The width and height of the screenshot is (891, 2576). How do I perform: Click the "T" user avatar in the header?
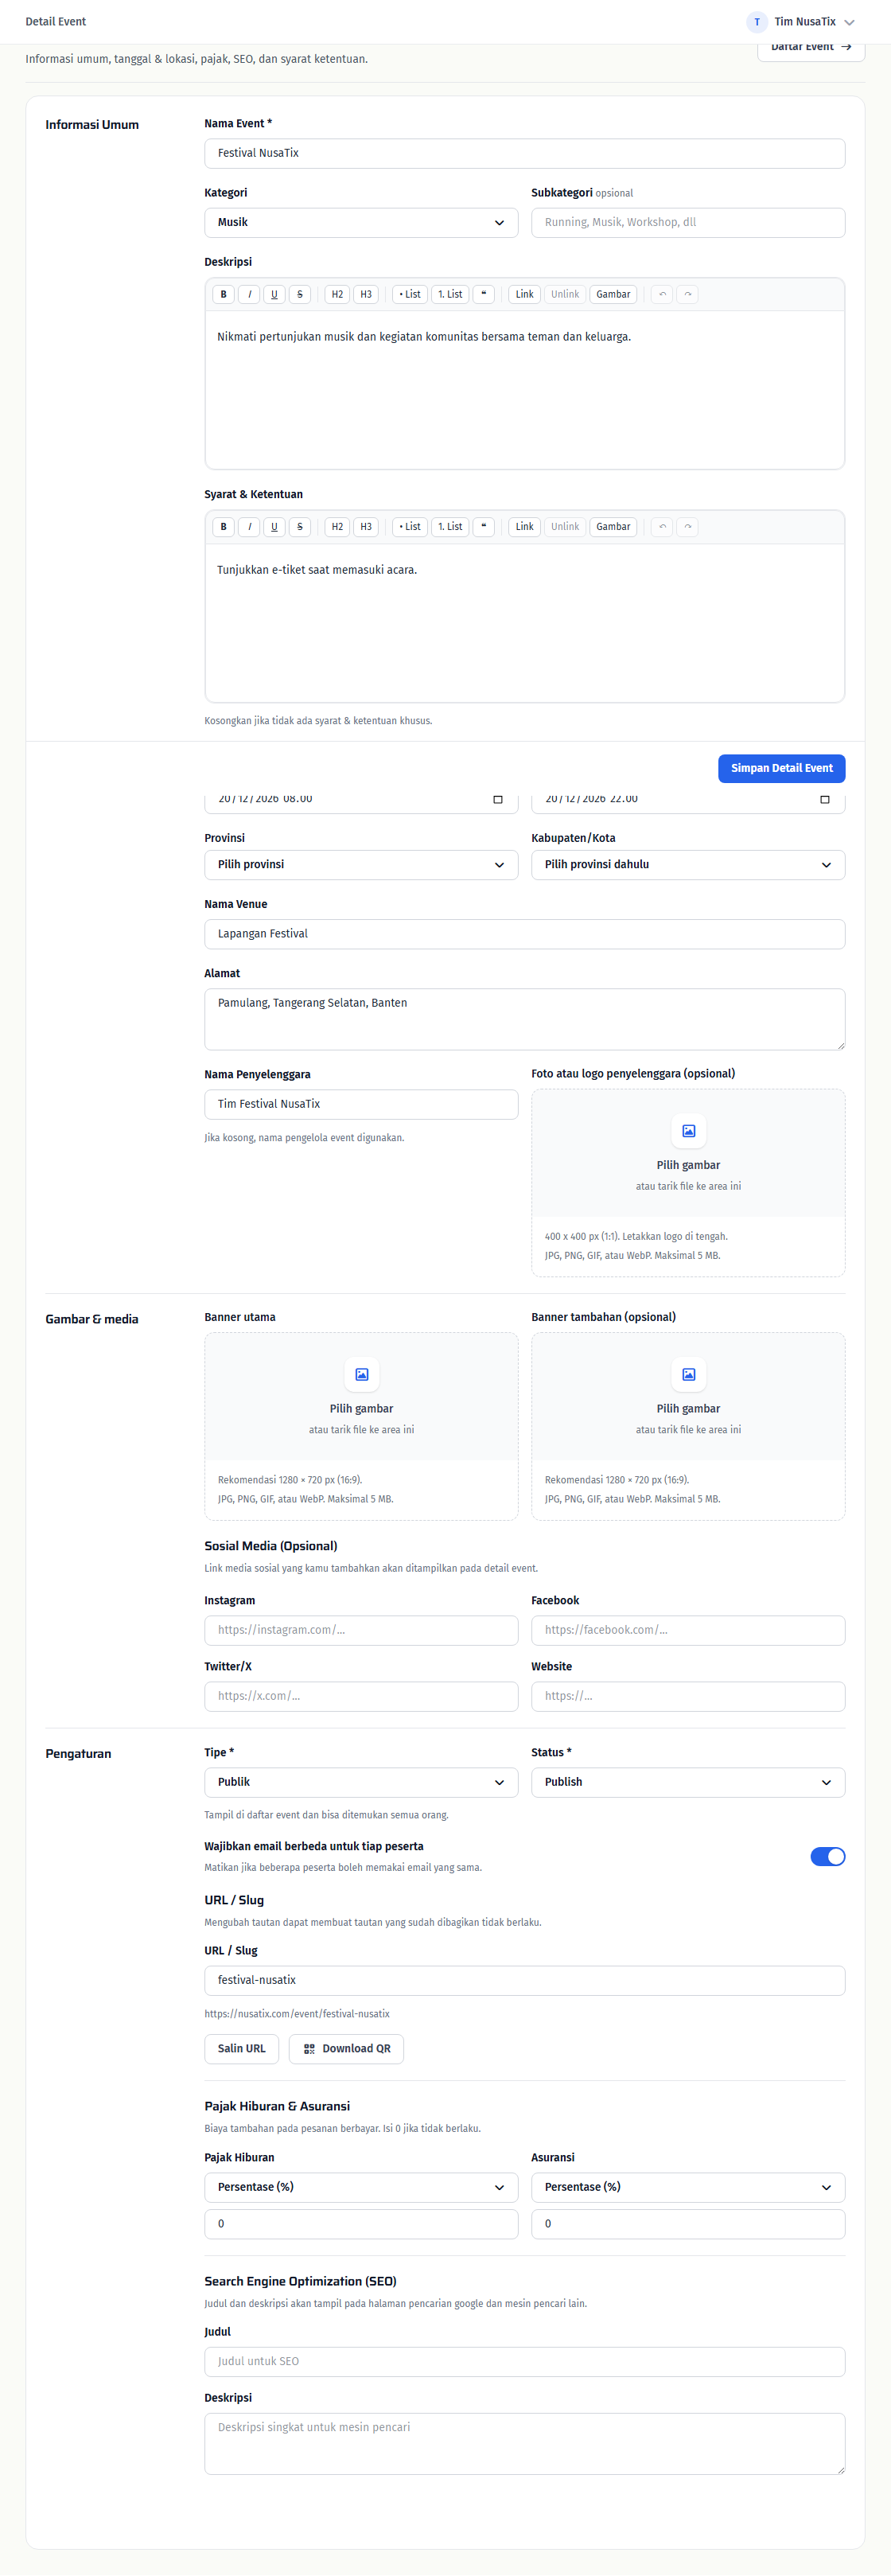(757, 22)
